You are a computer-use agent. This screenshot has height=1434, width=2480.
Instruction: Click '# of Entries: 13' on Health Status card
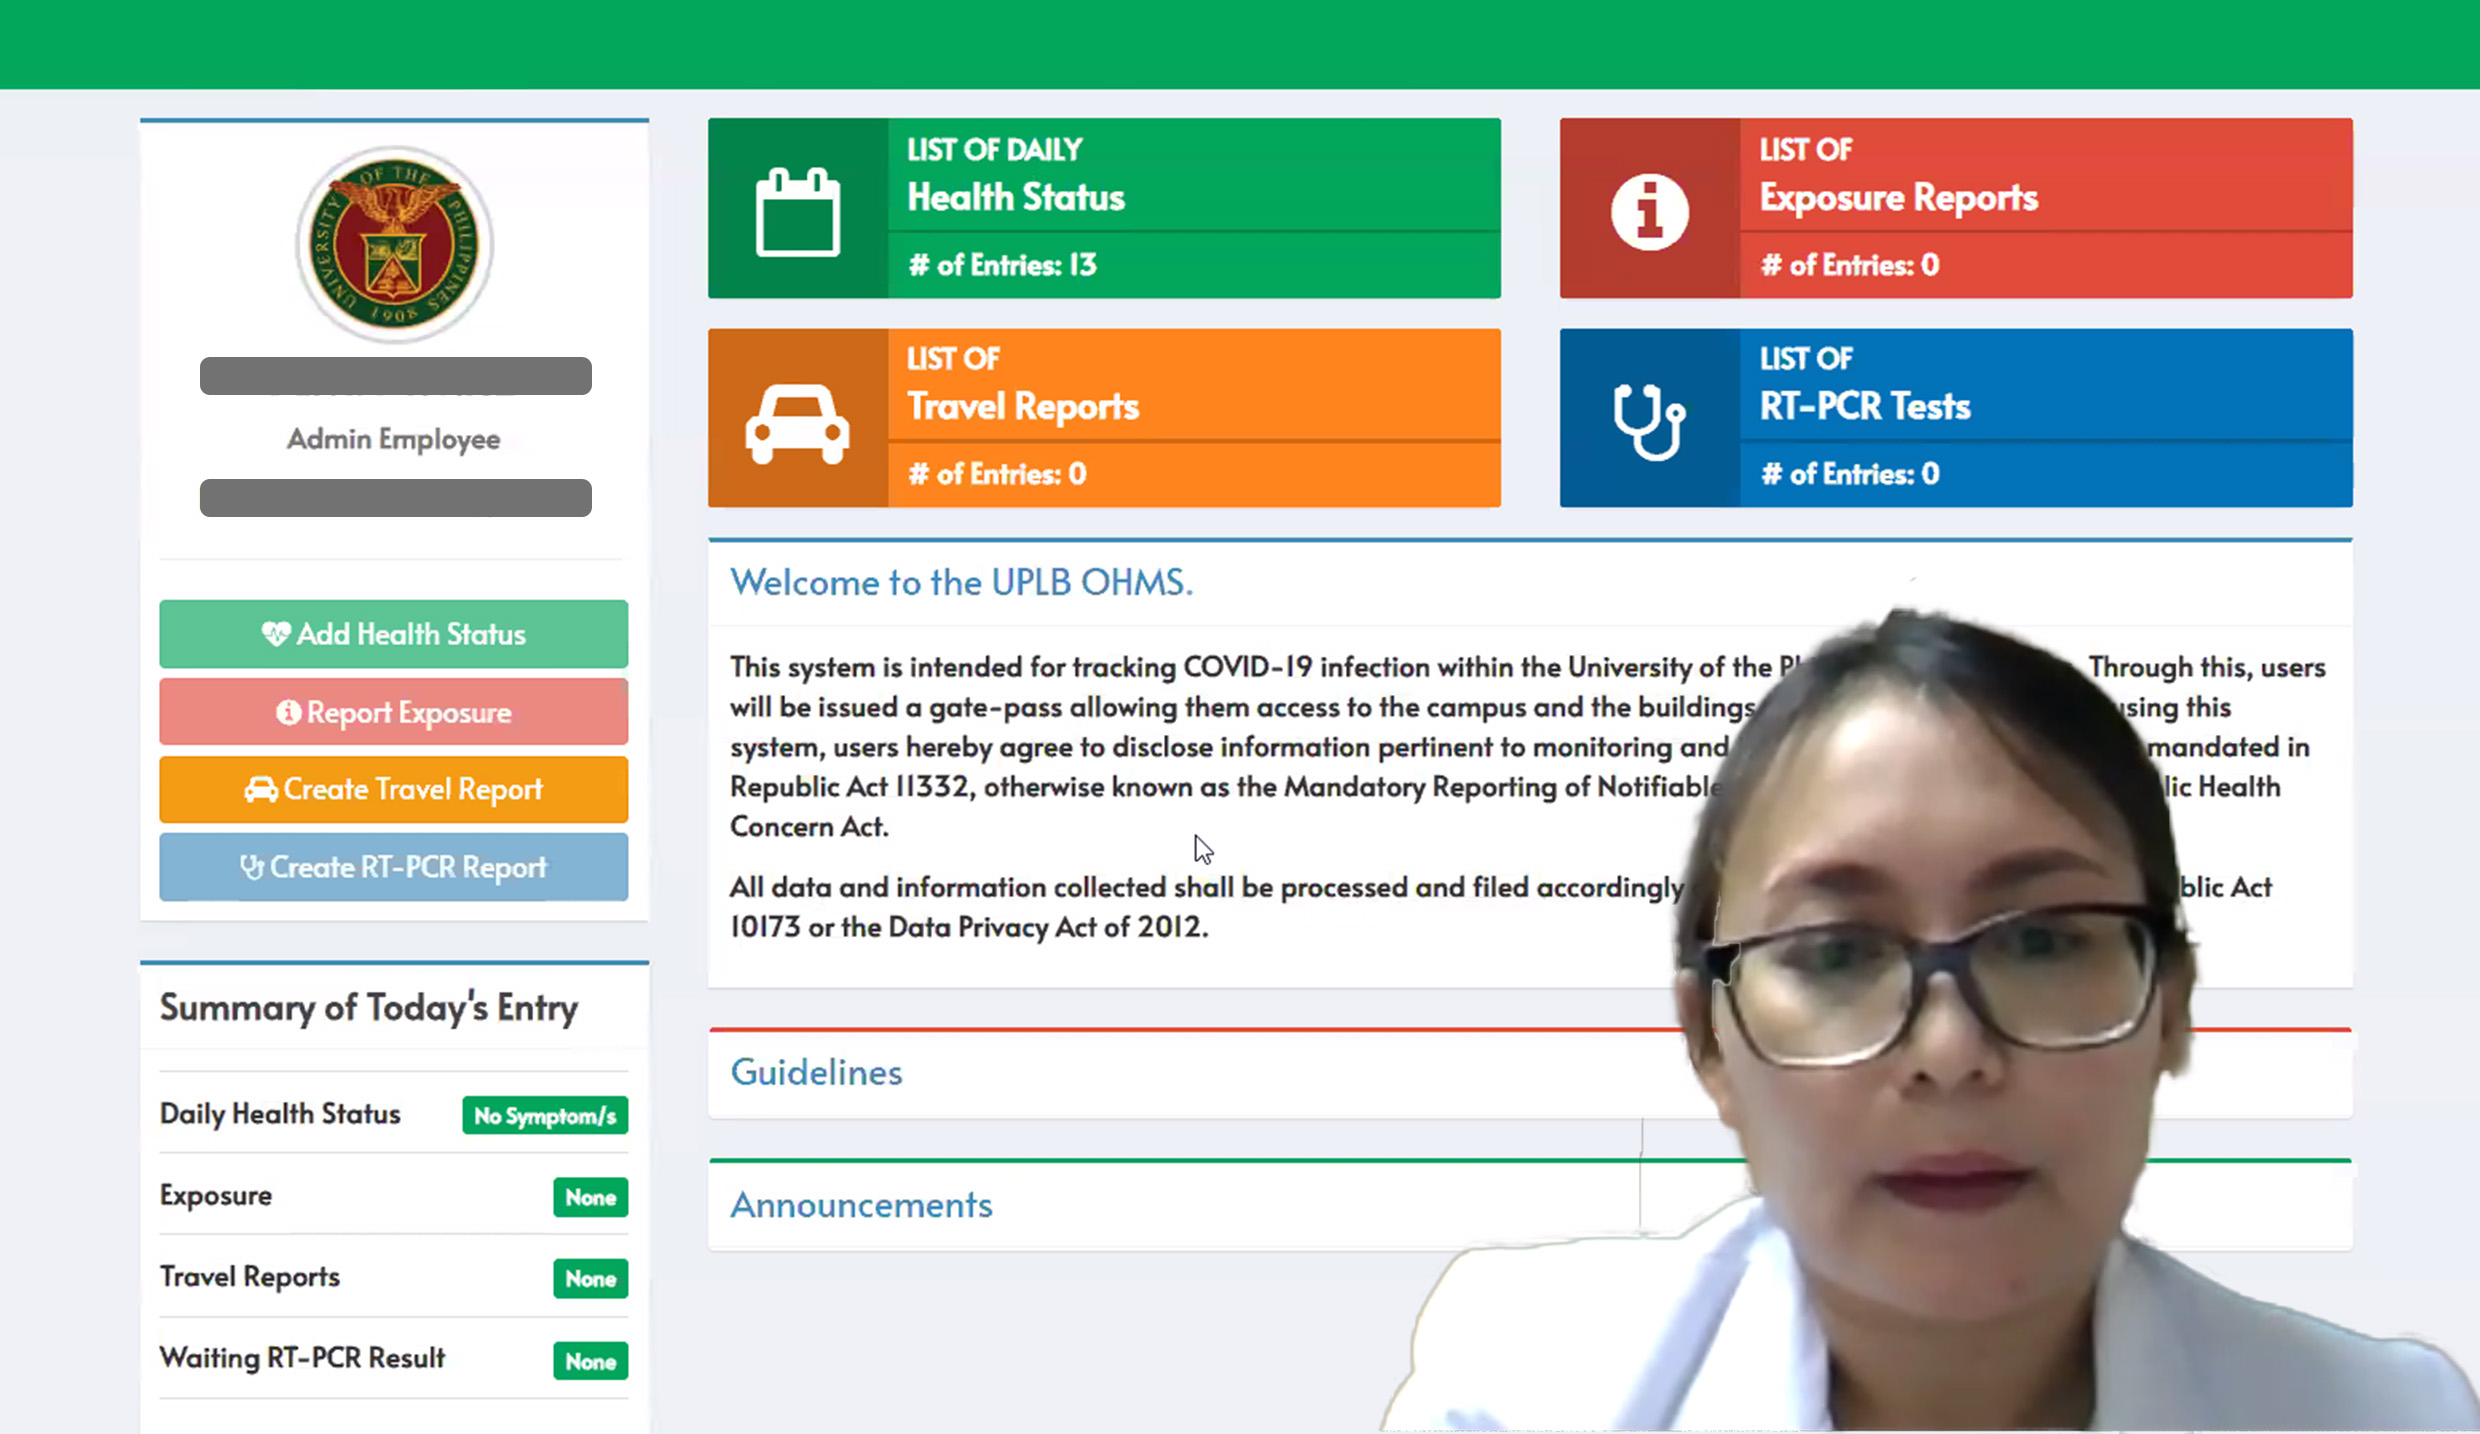pos(1002,265)
